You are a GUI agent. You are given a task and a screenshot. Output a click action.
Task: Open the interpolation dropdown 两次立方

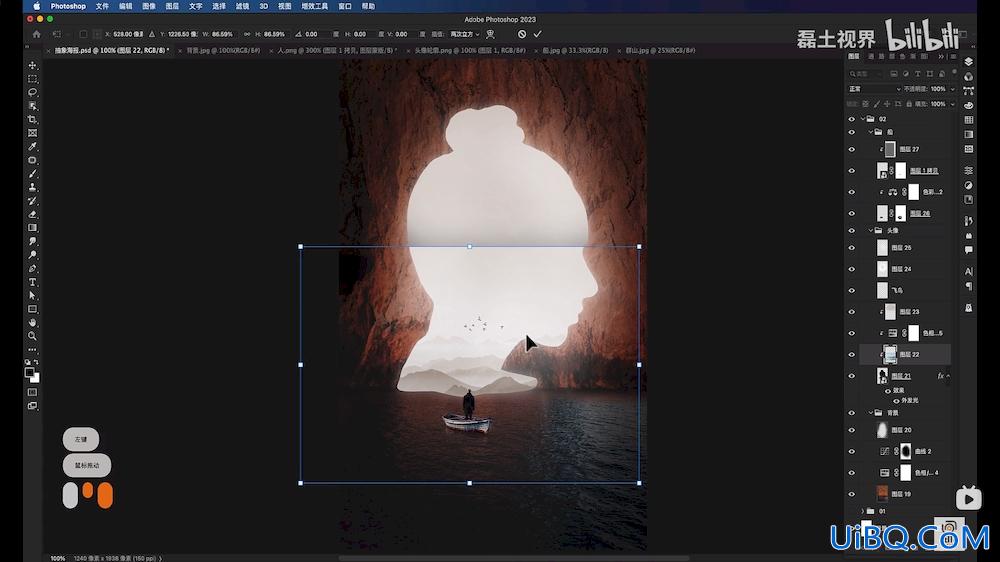coord(464,34)
